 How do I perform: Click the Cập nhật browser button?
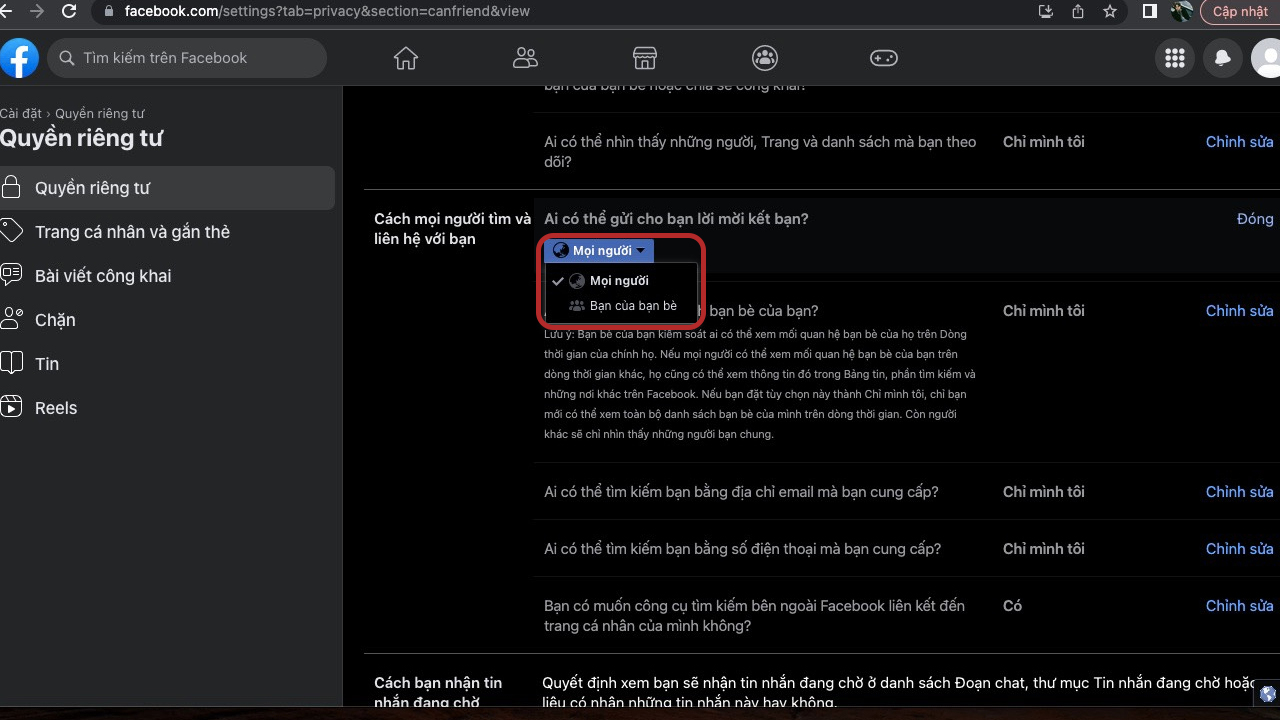(x=1239, y=12)
